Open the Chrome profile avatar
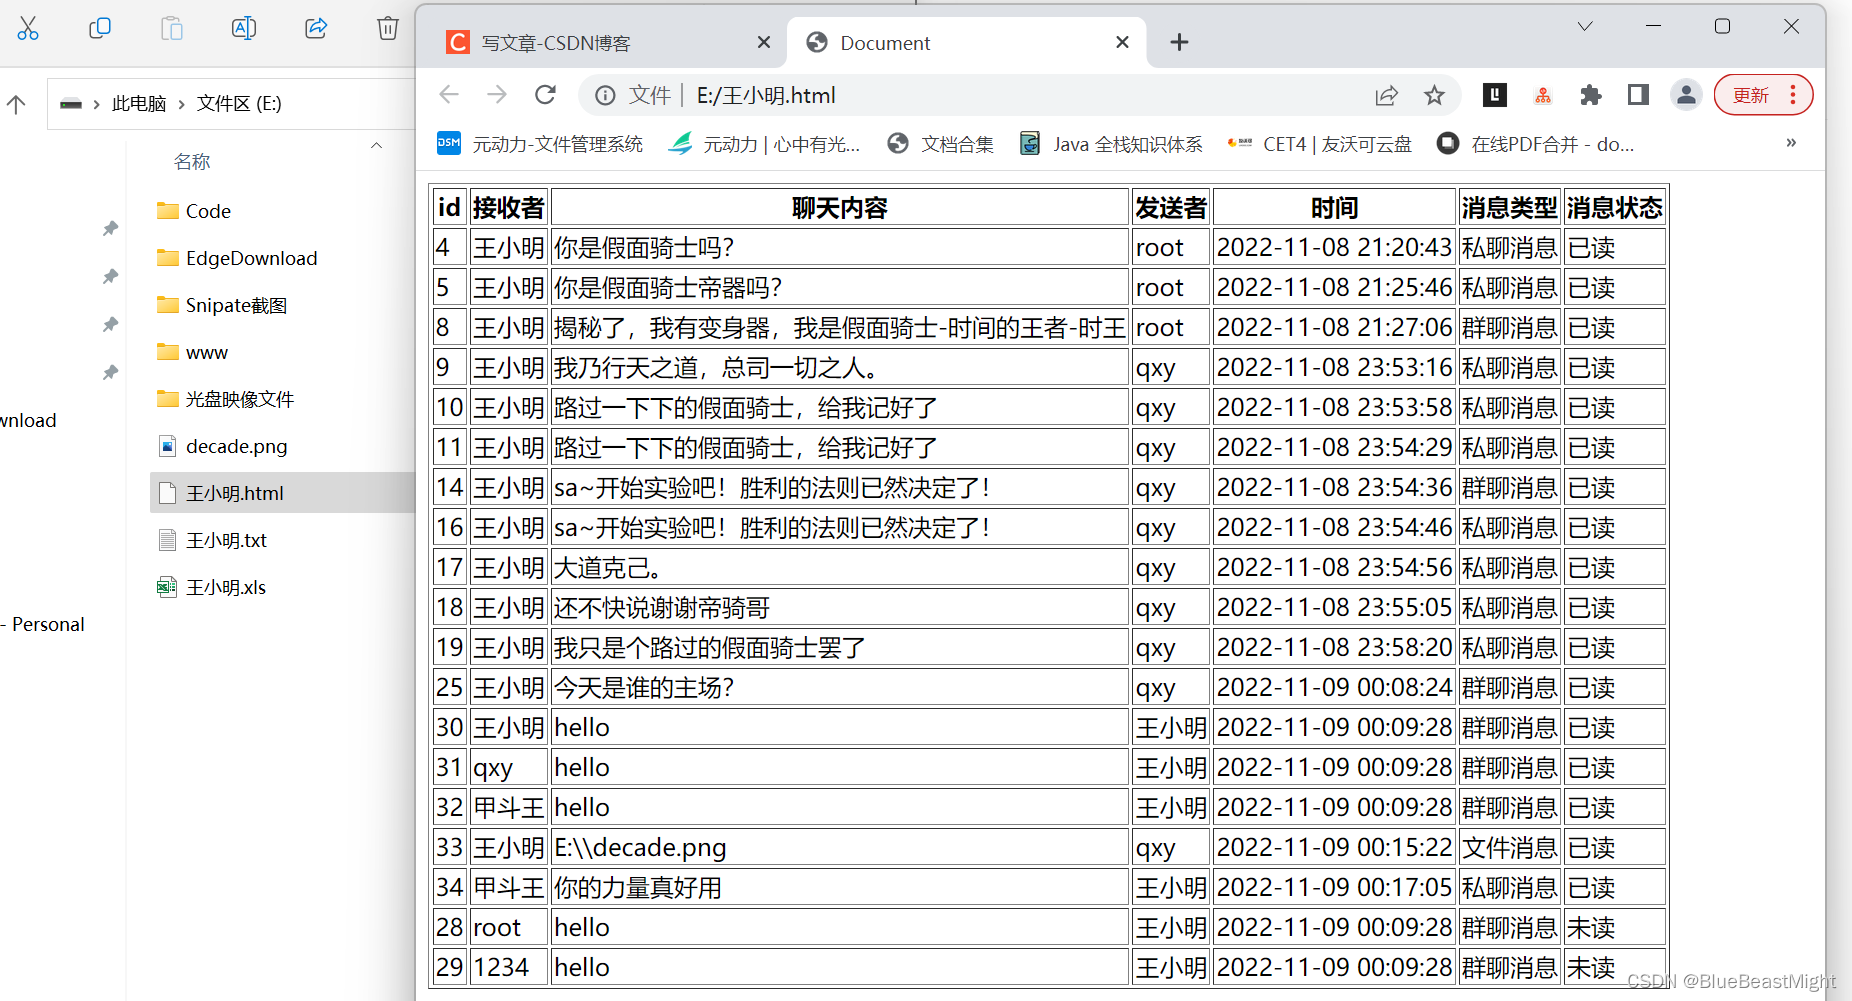This screenshot has width=1852, height=1001. pyautogui.click(x=1686, y=95)
